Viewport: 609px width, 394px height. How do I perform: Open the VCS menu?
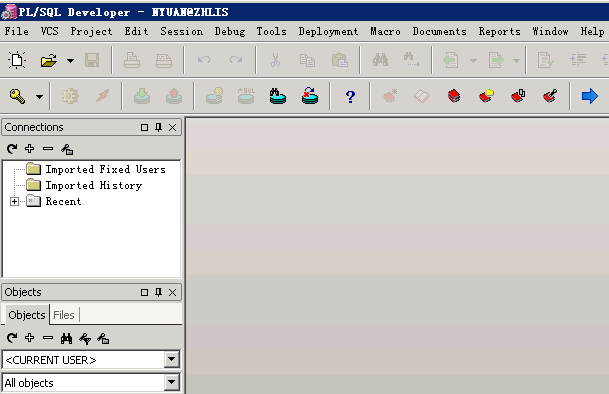point(50,31)
